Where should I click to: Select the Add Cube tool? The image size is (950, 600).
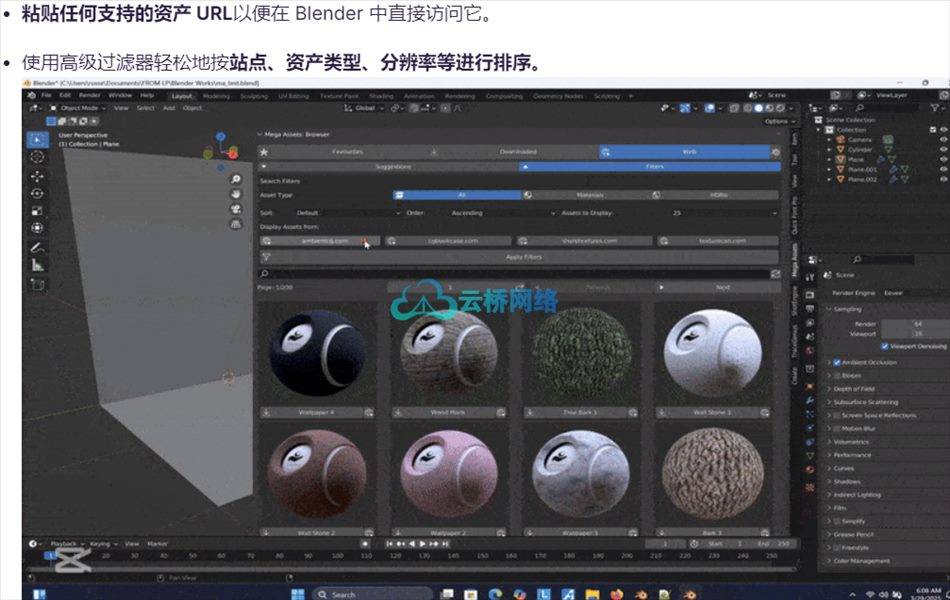[x=38, y=284]
